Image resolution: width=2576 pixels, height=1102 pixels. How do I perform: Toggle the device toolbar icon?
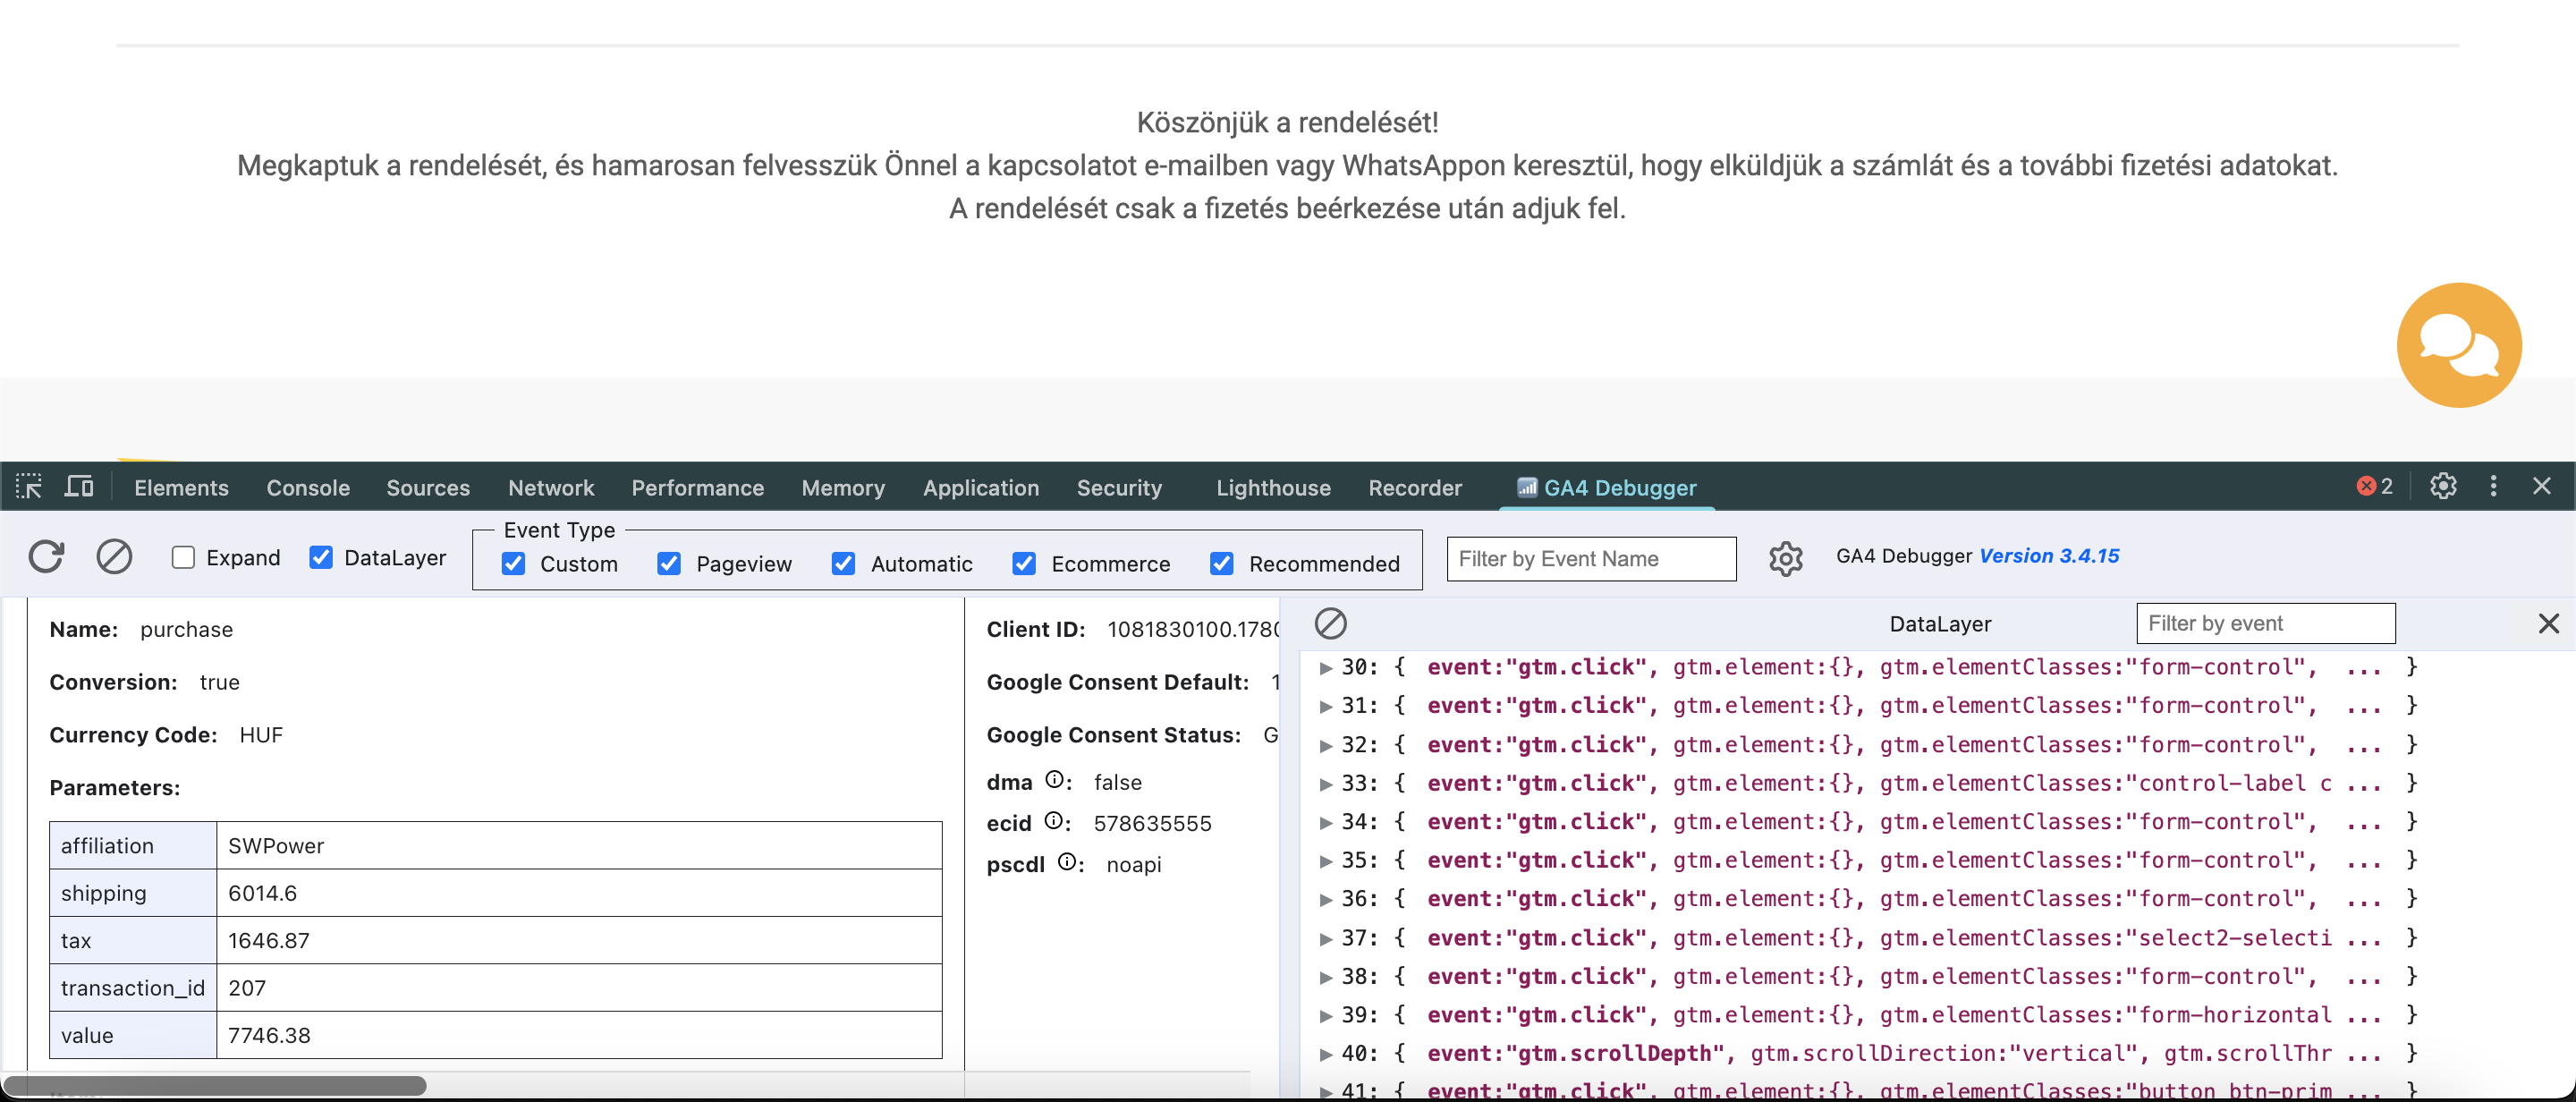79,487
